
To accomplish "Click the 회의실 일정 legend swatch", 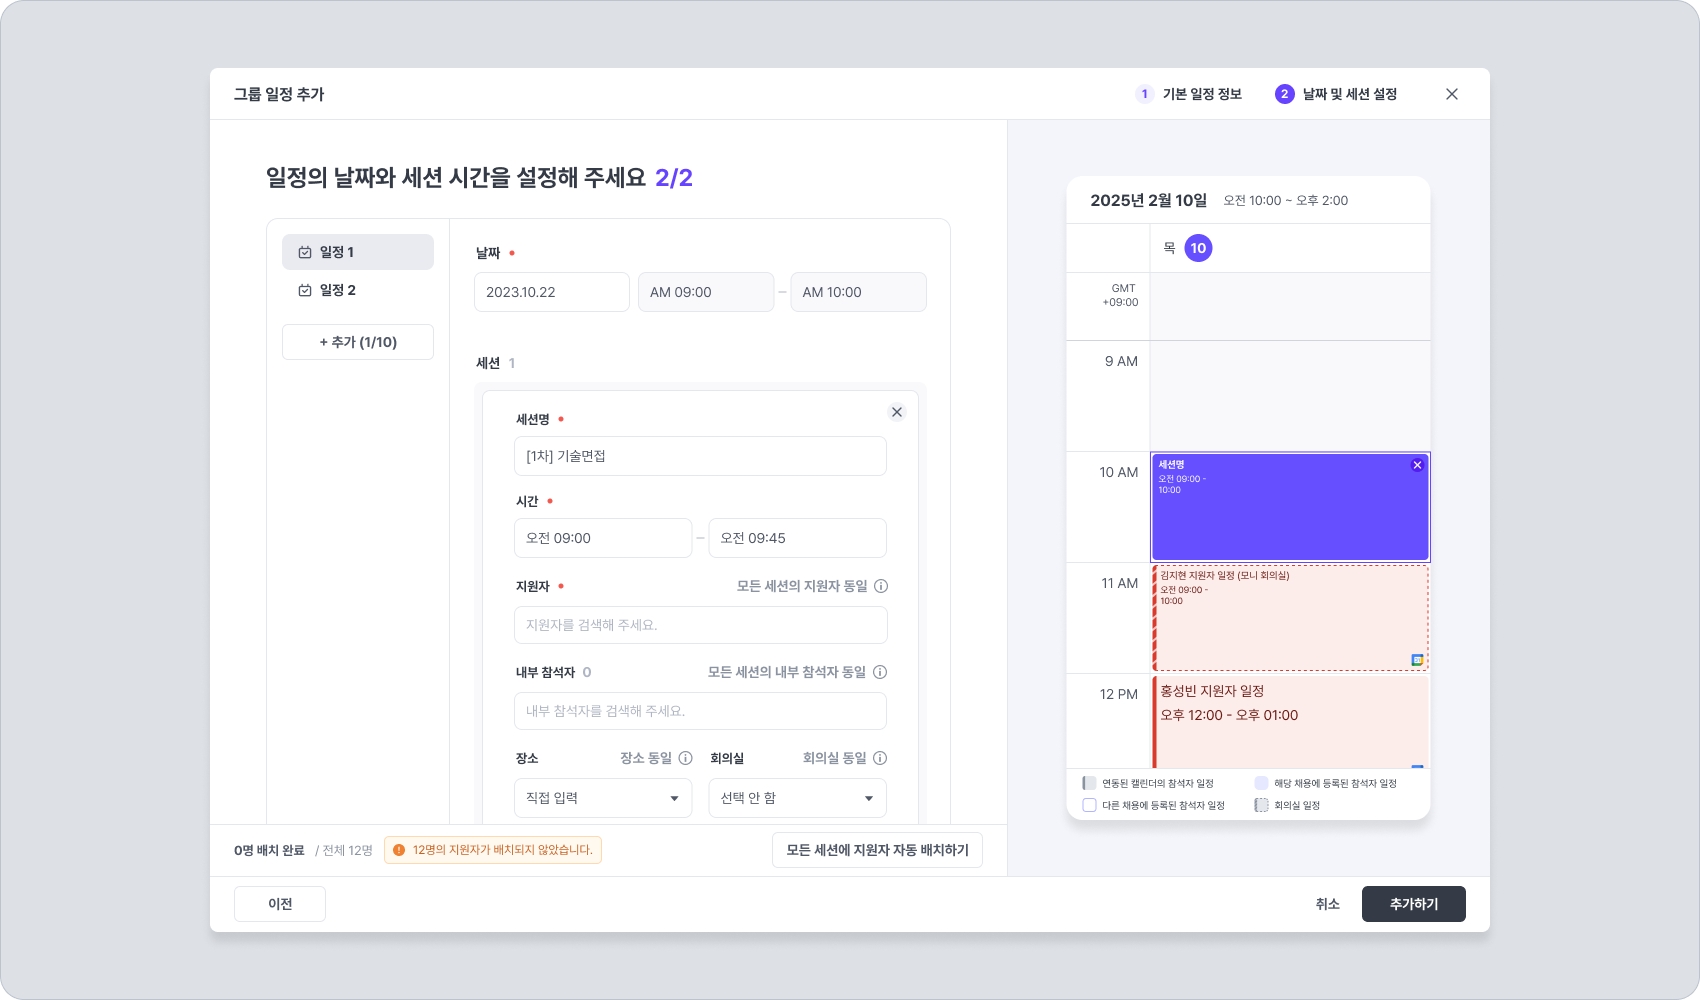I will (1261, 805).
